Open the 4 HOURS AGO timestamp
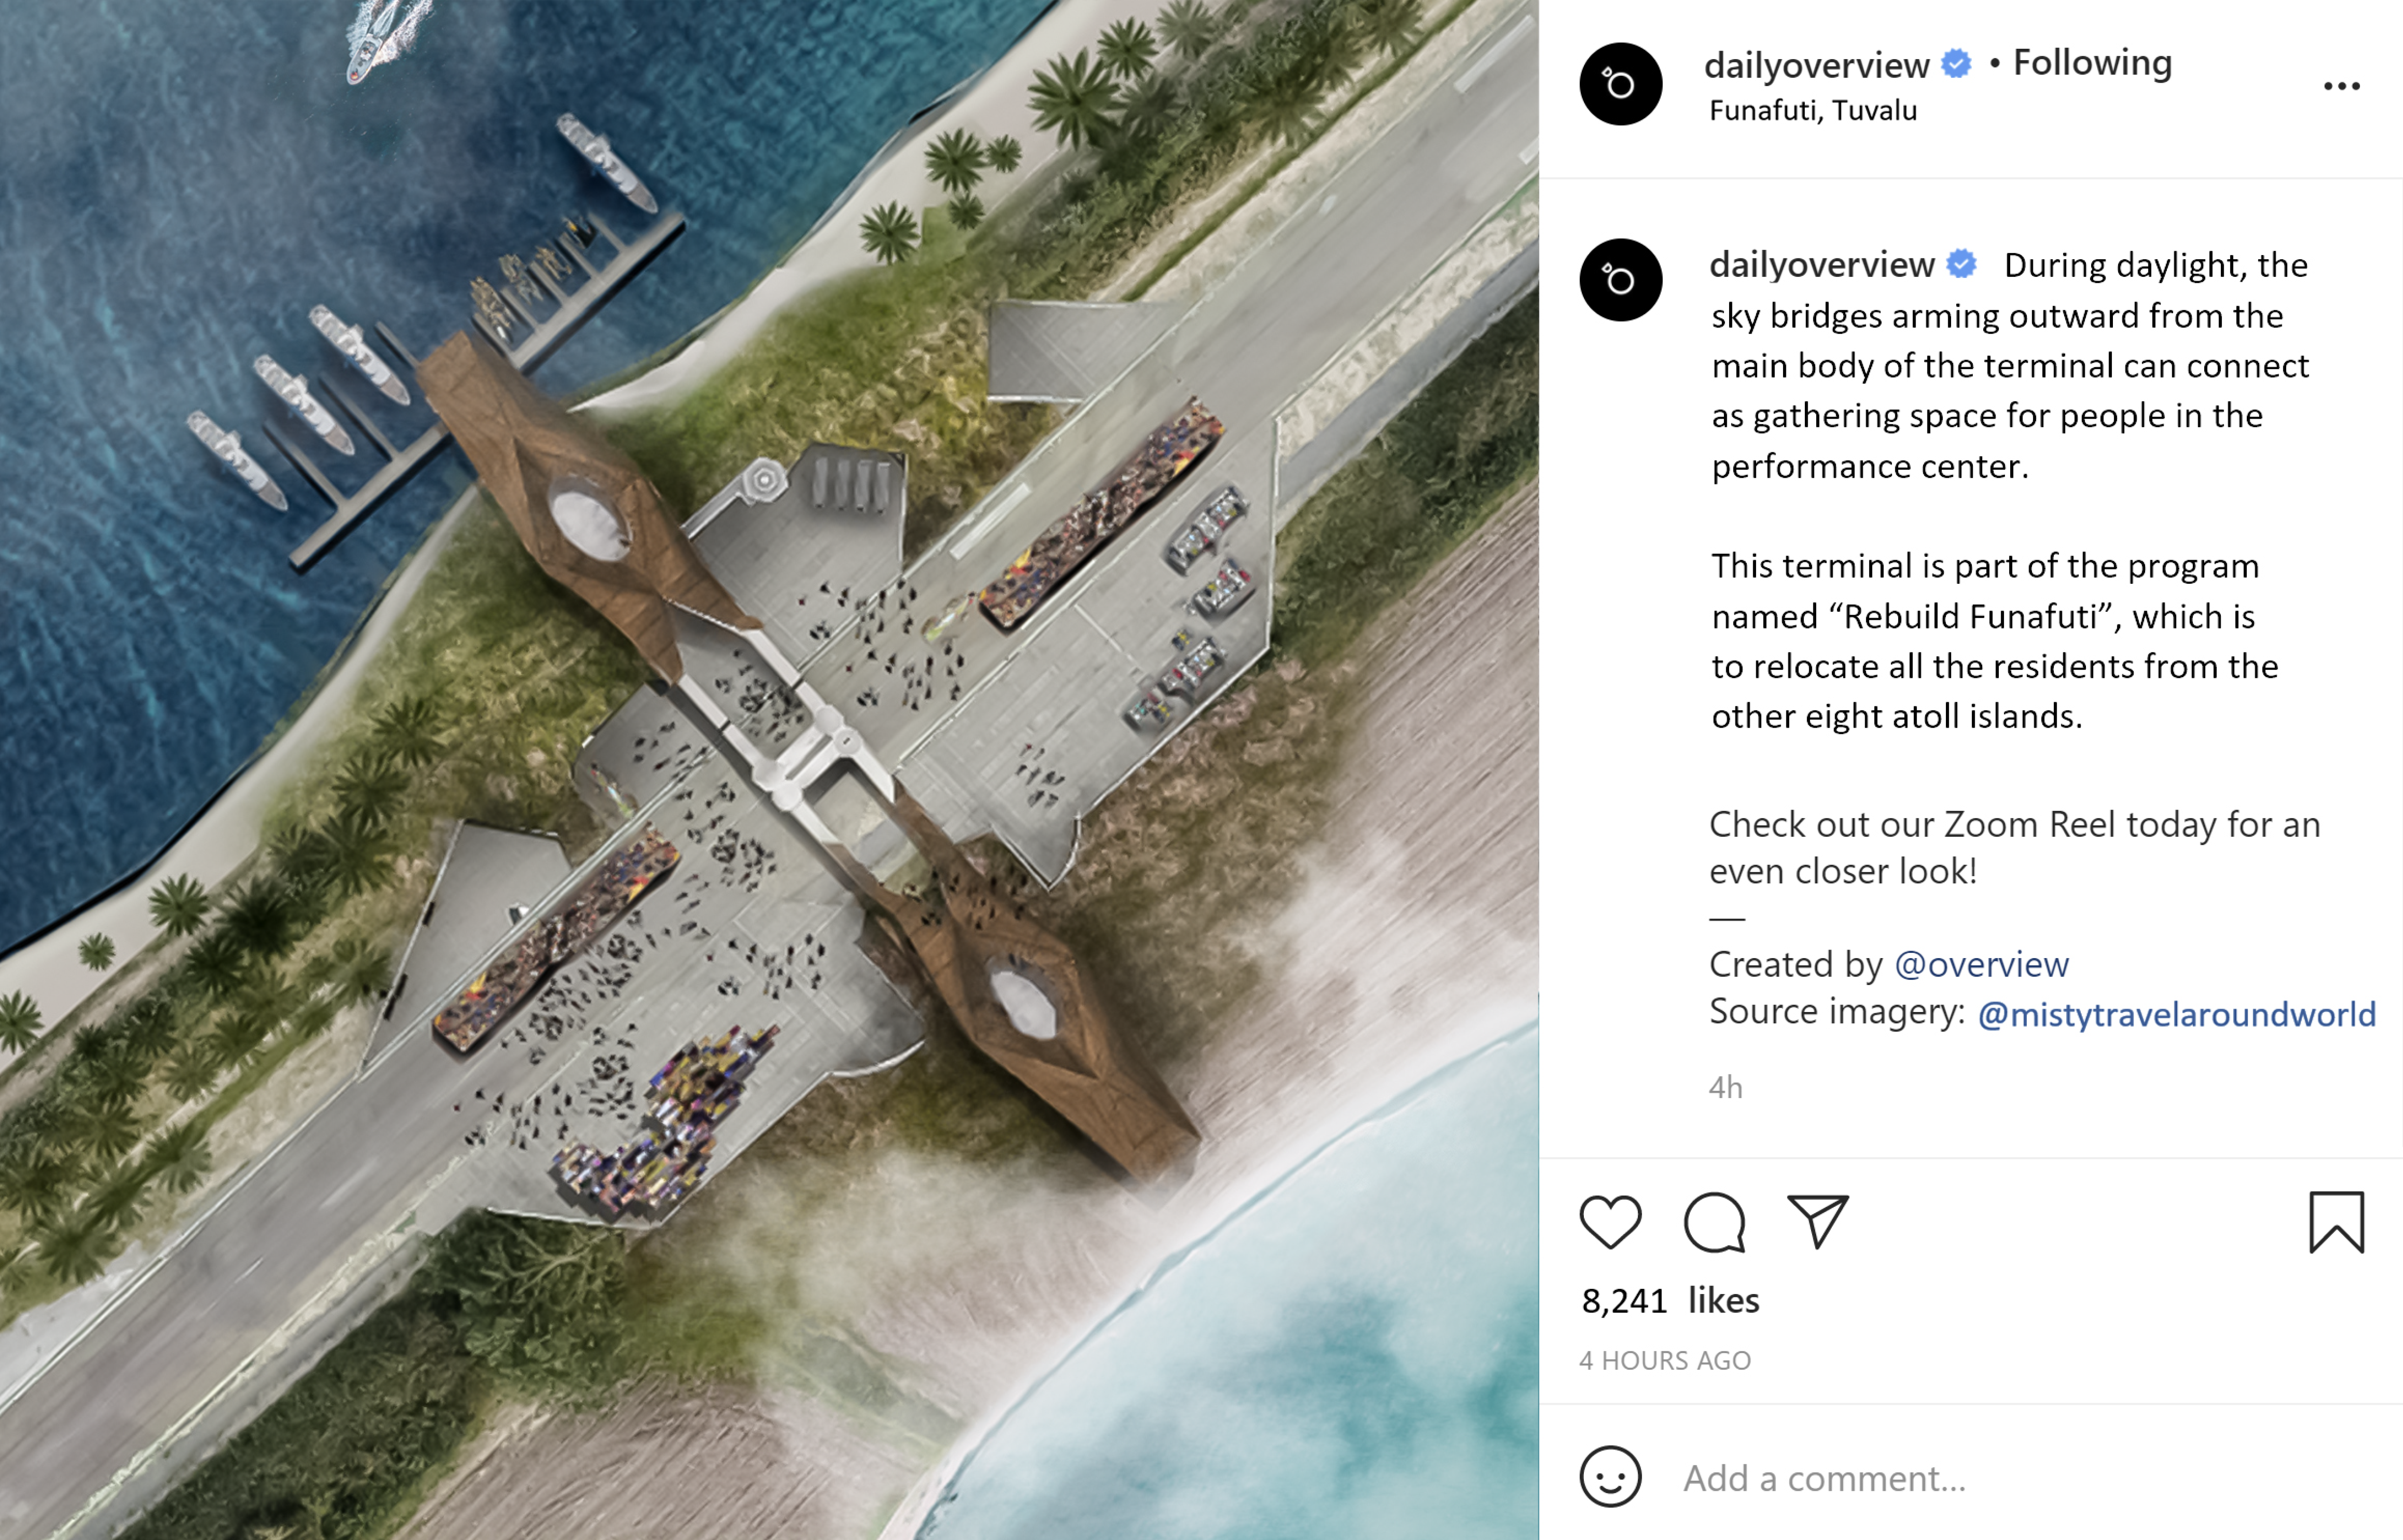 (x=1665, y=1360)
